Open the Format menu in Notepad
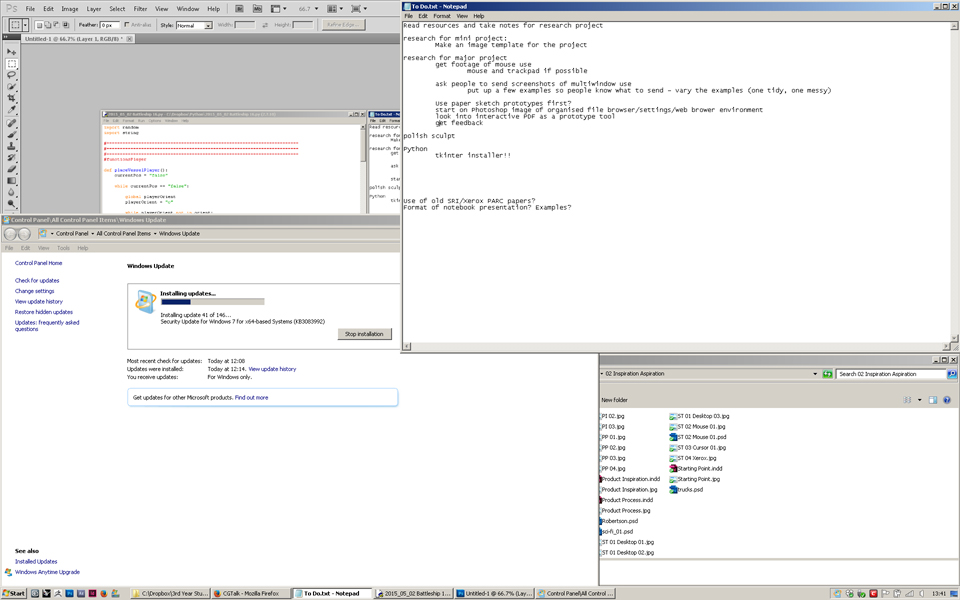960x600 pixels. (x=441, y=16)
